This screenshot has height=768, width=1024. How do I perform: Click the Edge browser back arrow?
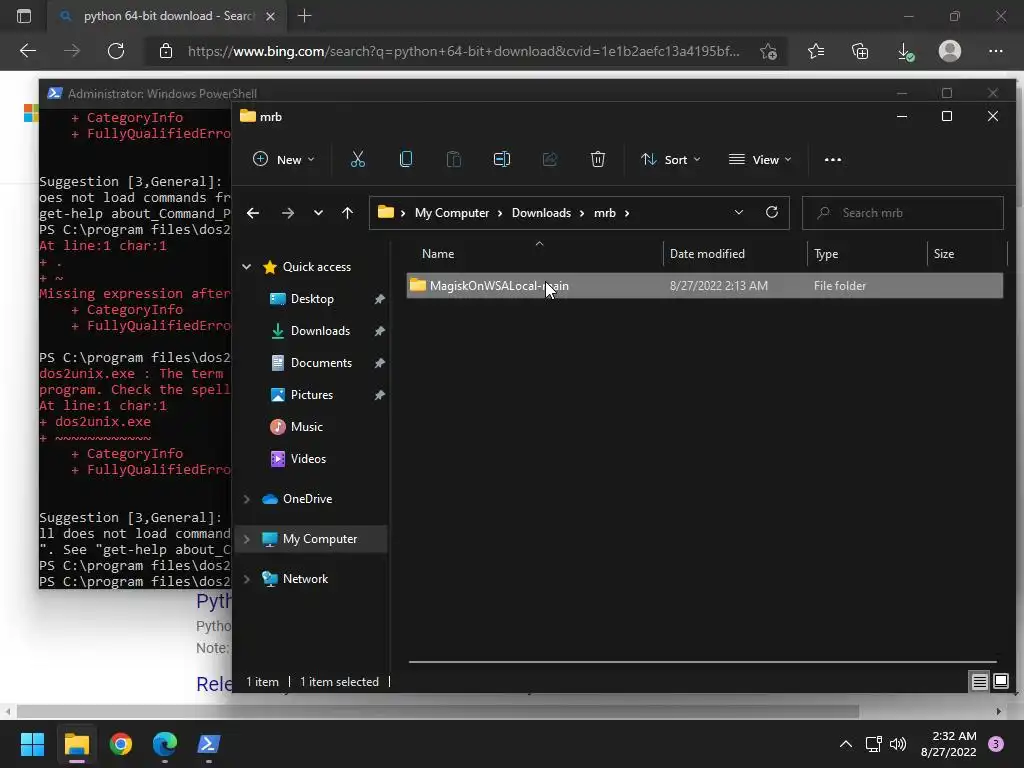pyautogui.click(x=28, y=51)
